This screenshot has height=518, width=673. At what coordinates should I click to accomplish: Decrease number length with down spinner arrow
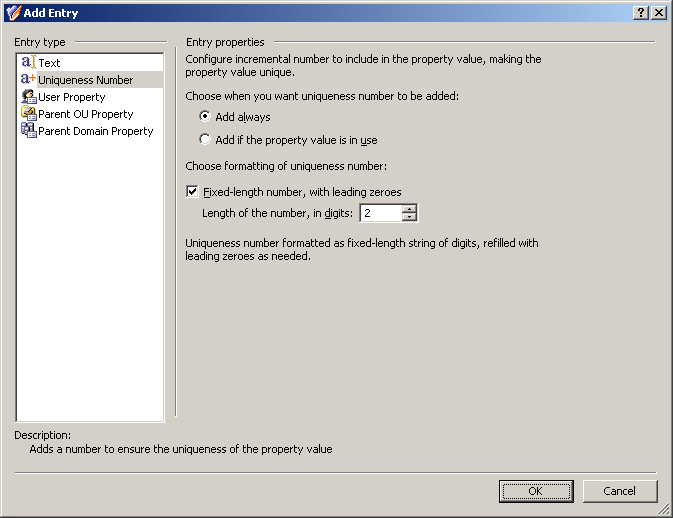(409, 217)
